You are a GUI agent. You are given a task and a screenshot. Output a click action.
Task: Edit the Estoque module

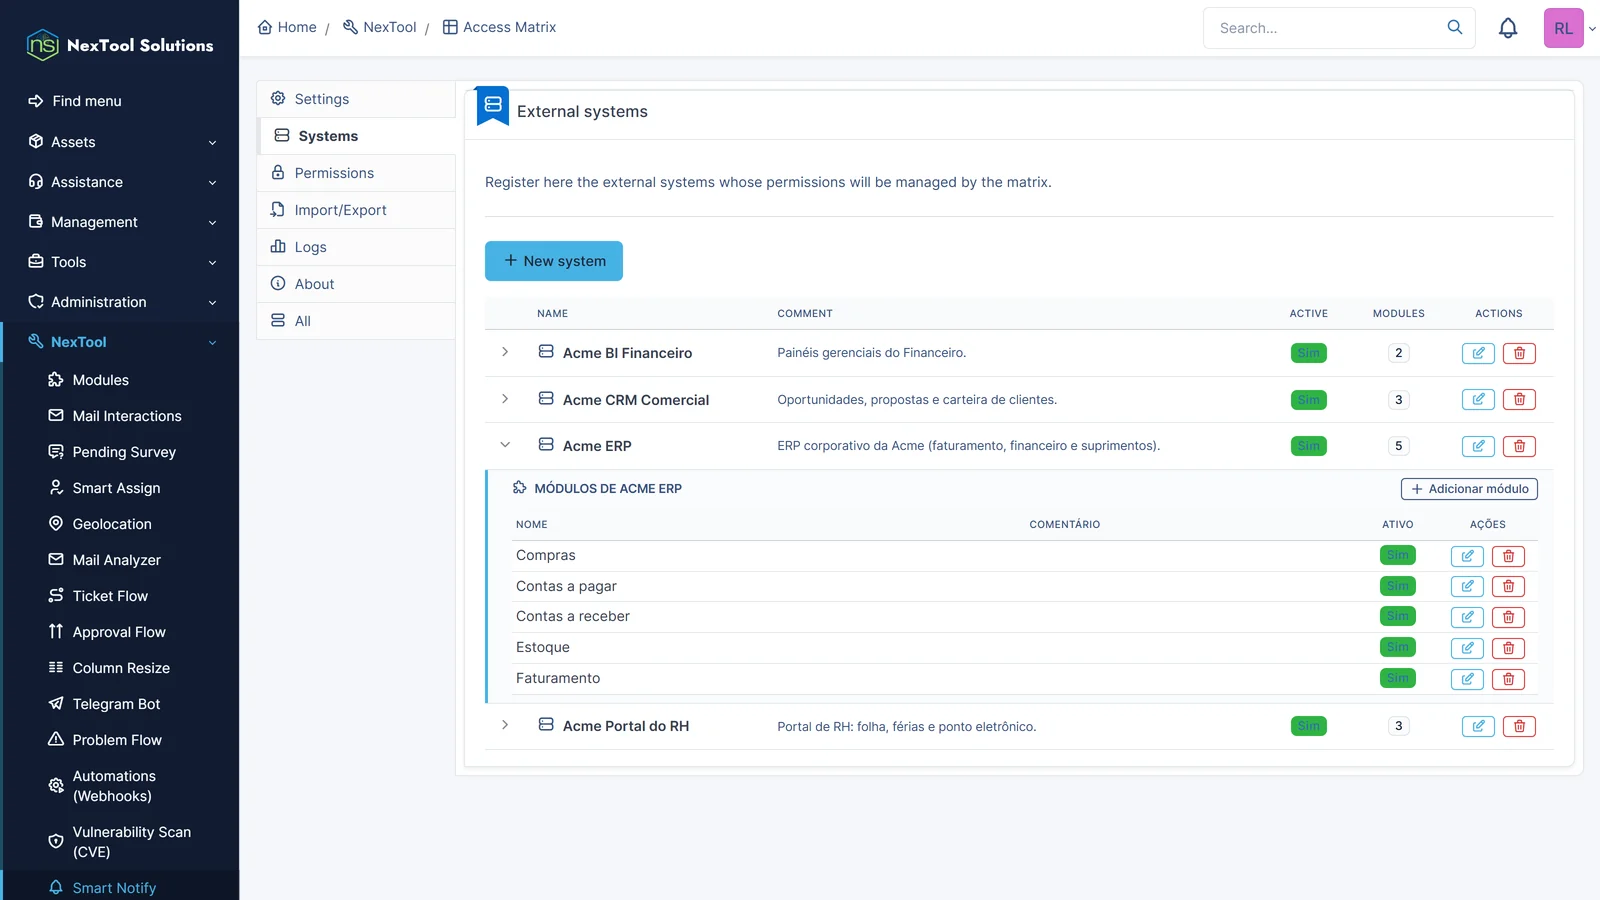pos(1467,648)
